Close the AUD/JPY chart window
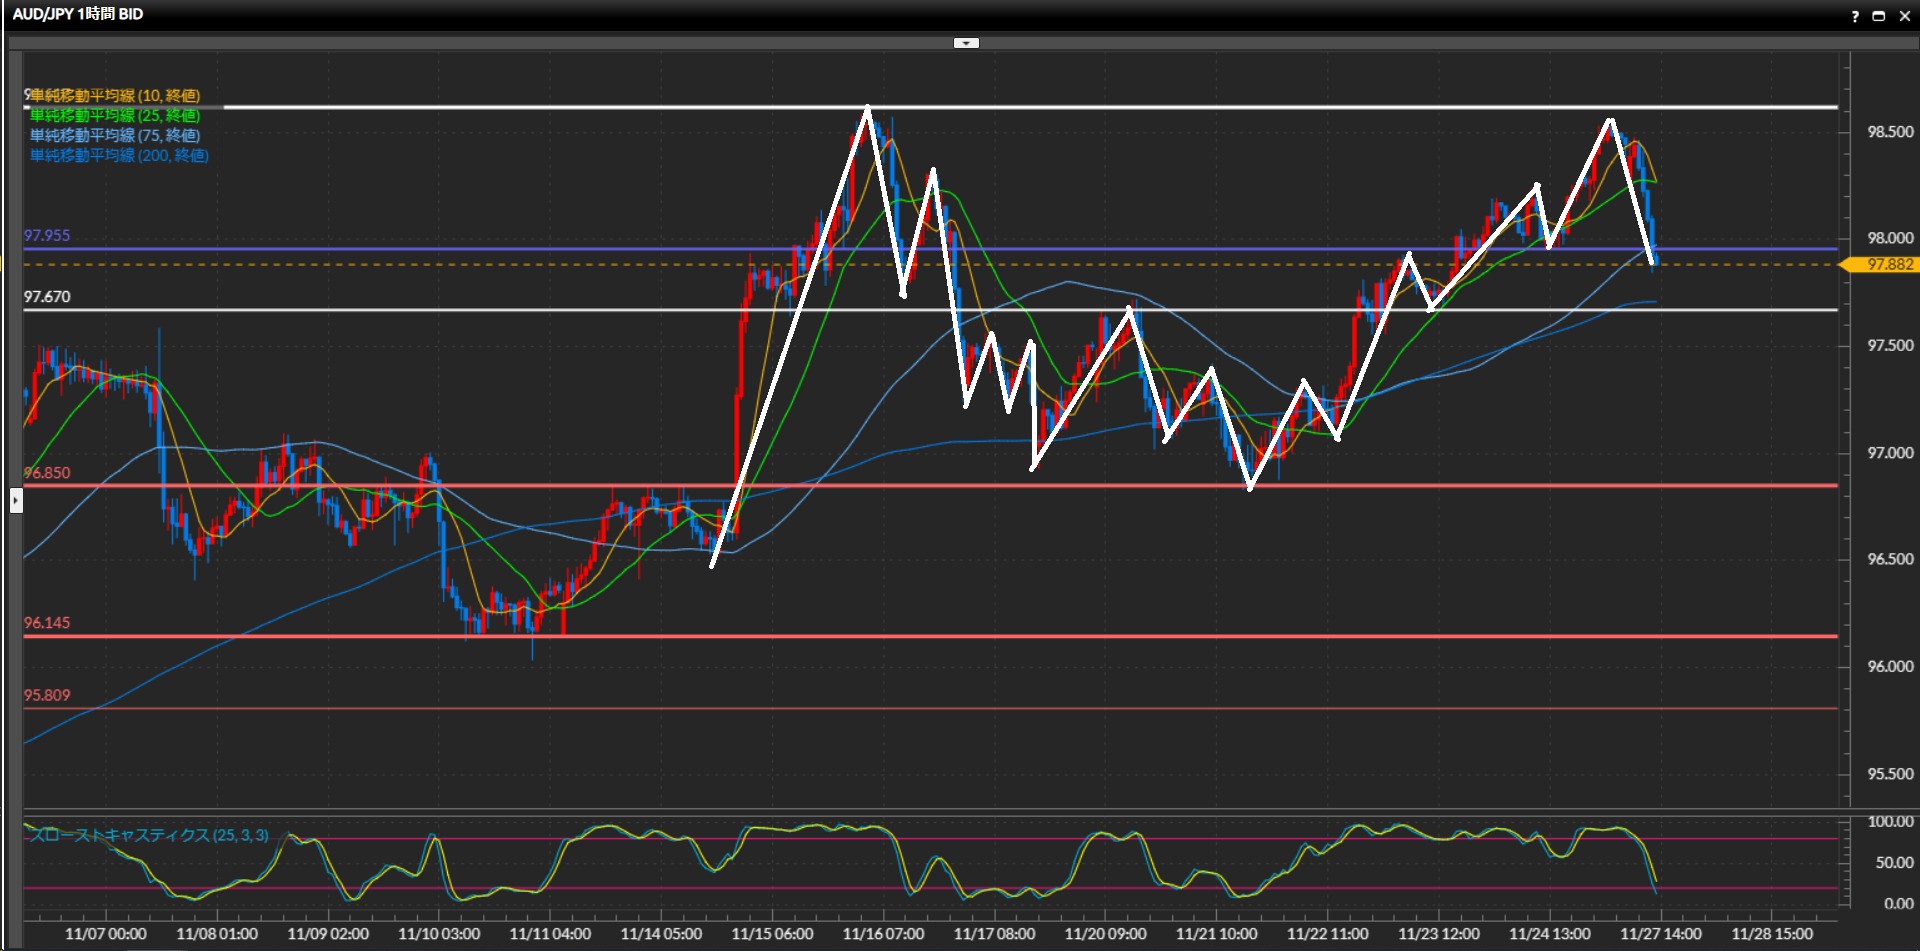The width and height of the screenshot is (1920, 951). tap(1905, 16)
